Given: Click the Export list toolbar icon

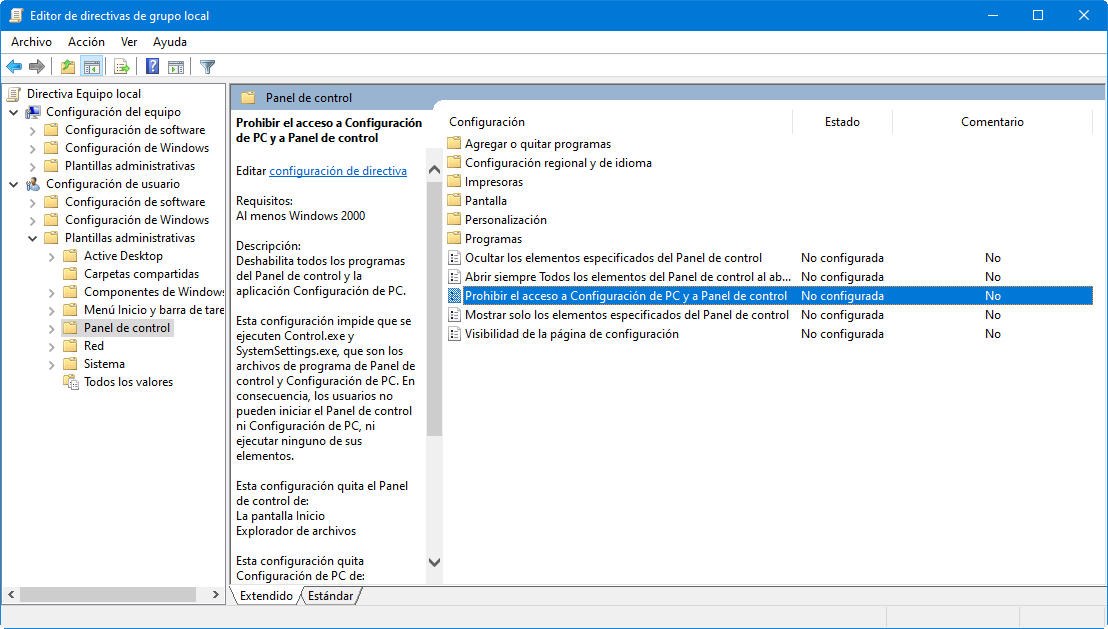Looking at the screenshot, I should [122, 67].
